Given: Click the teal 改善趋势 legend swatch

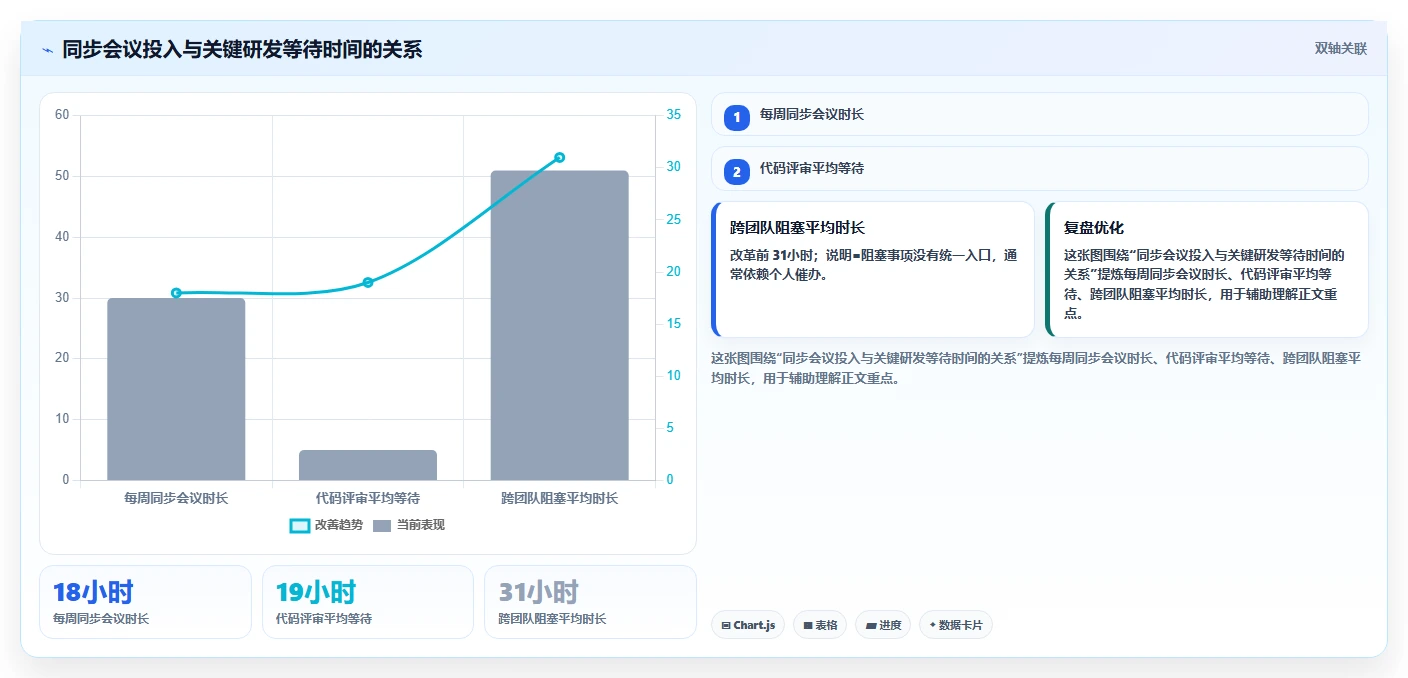Looking at the screenshot, I should click(299, 526).
